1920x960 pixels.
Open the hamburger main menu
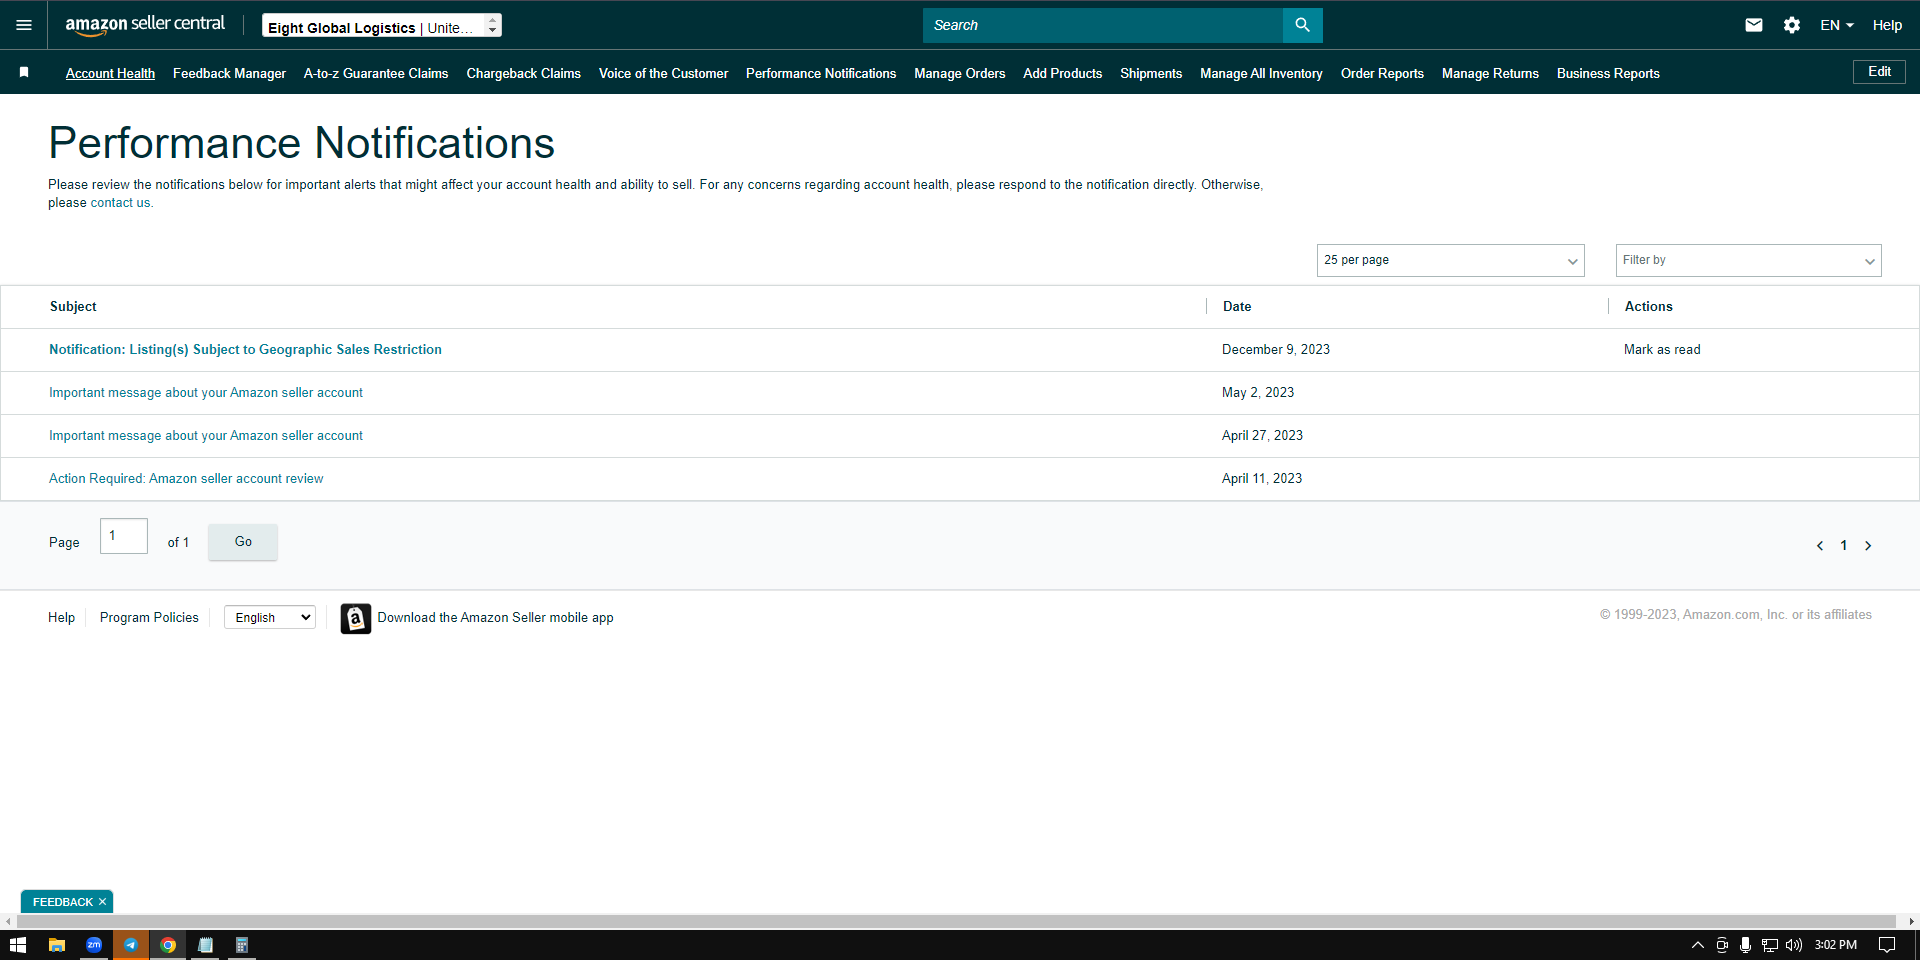(24, 25)
